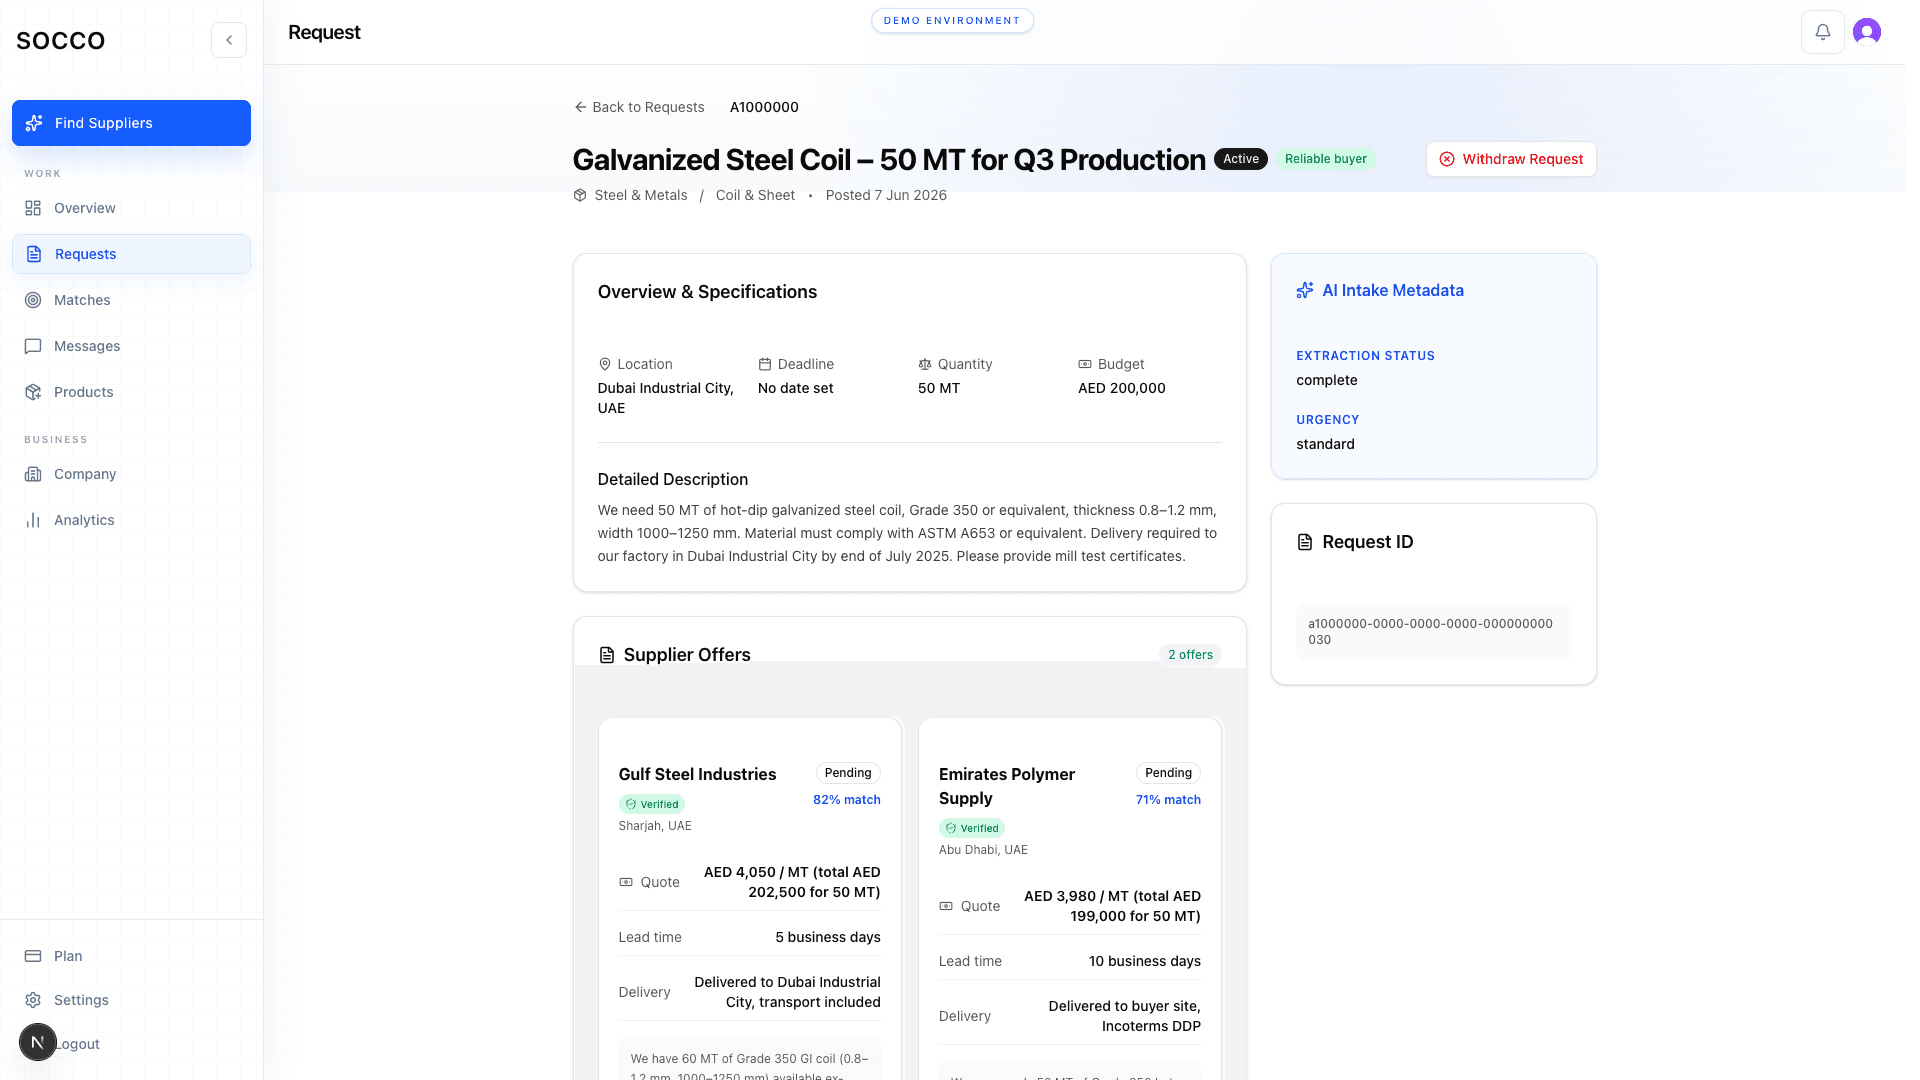Click the Withdraw Request button

(x=1511, y=159)
